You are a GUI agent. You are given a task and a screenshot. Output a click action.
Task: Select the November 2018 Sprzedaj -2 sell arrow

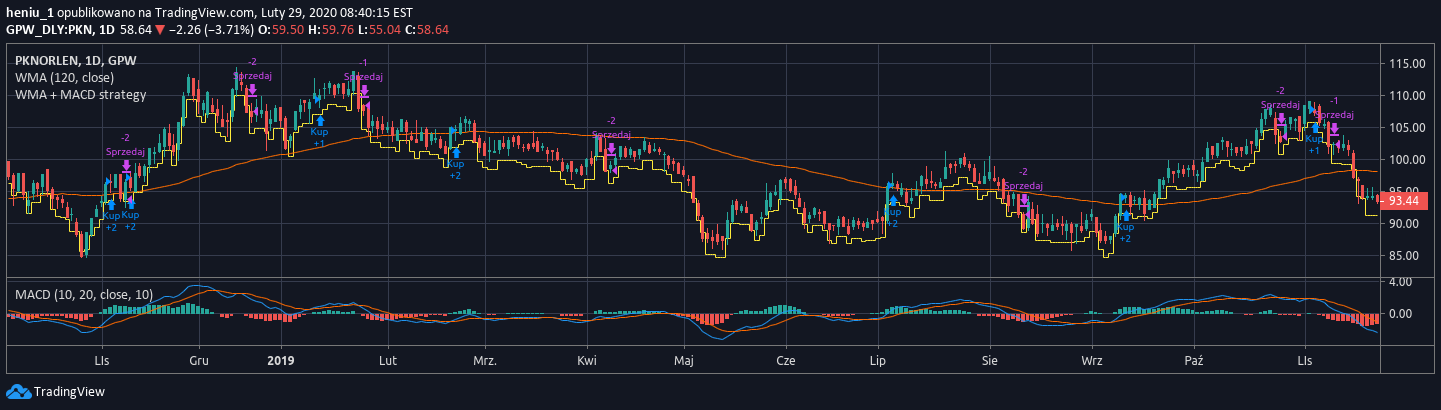[x=126, y=166]
